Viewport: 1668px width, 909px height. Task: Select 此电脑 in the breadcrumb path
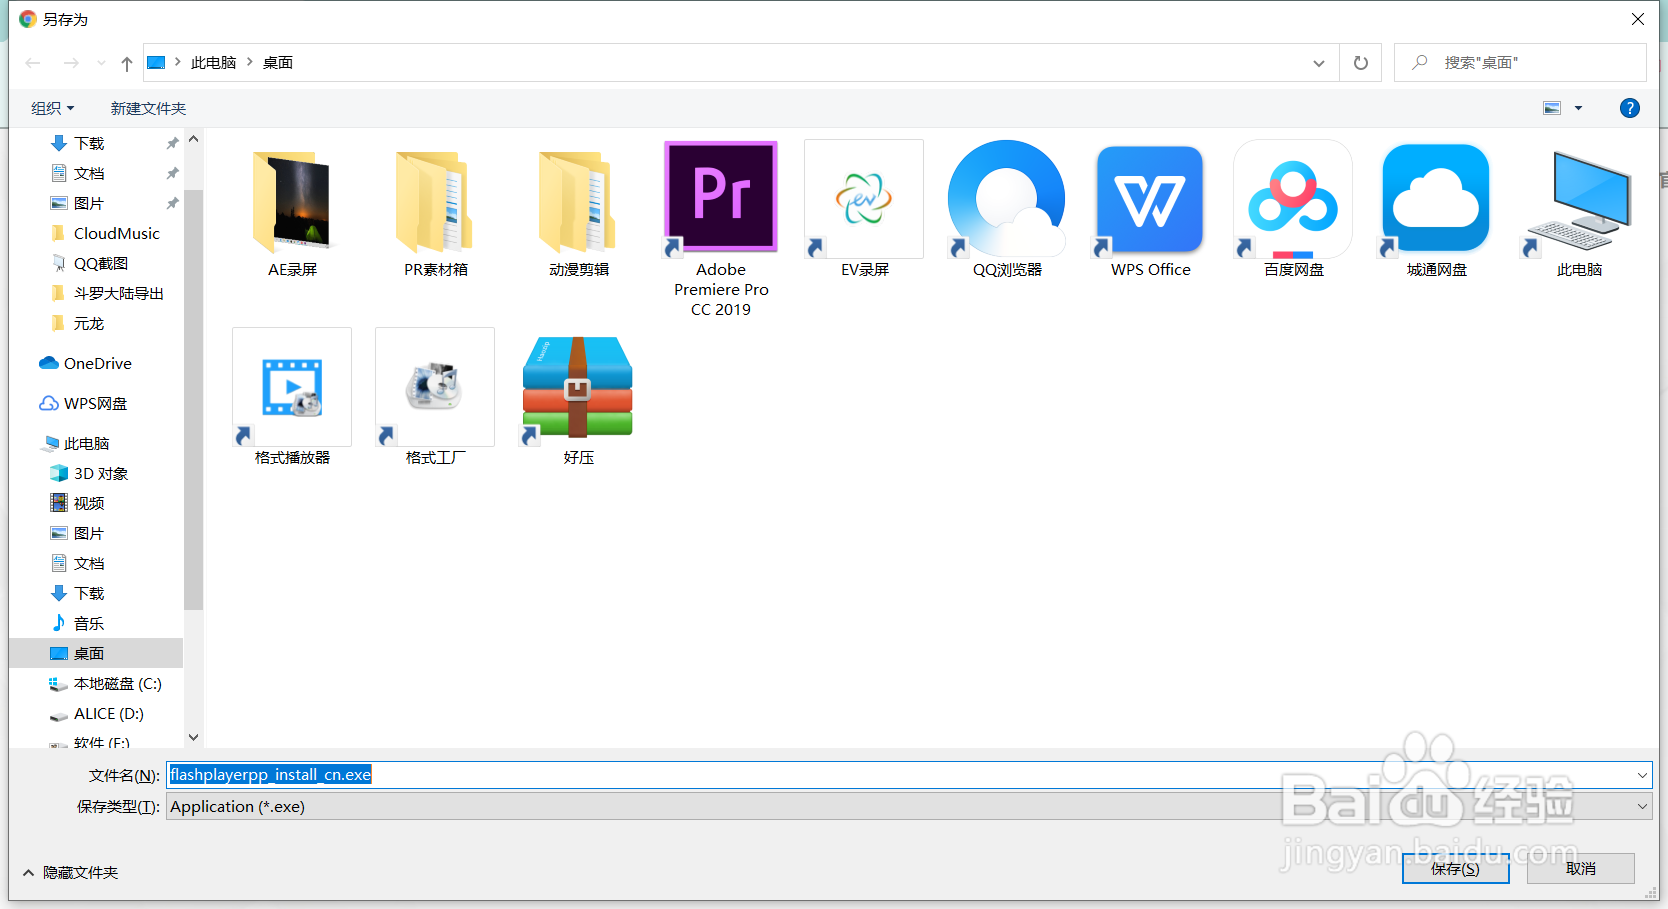coord(213,62)
